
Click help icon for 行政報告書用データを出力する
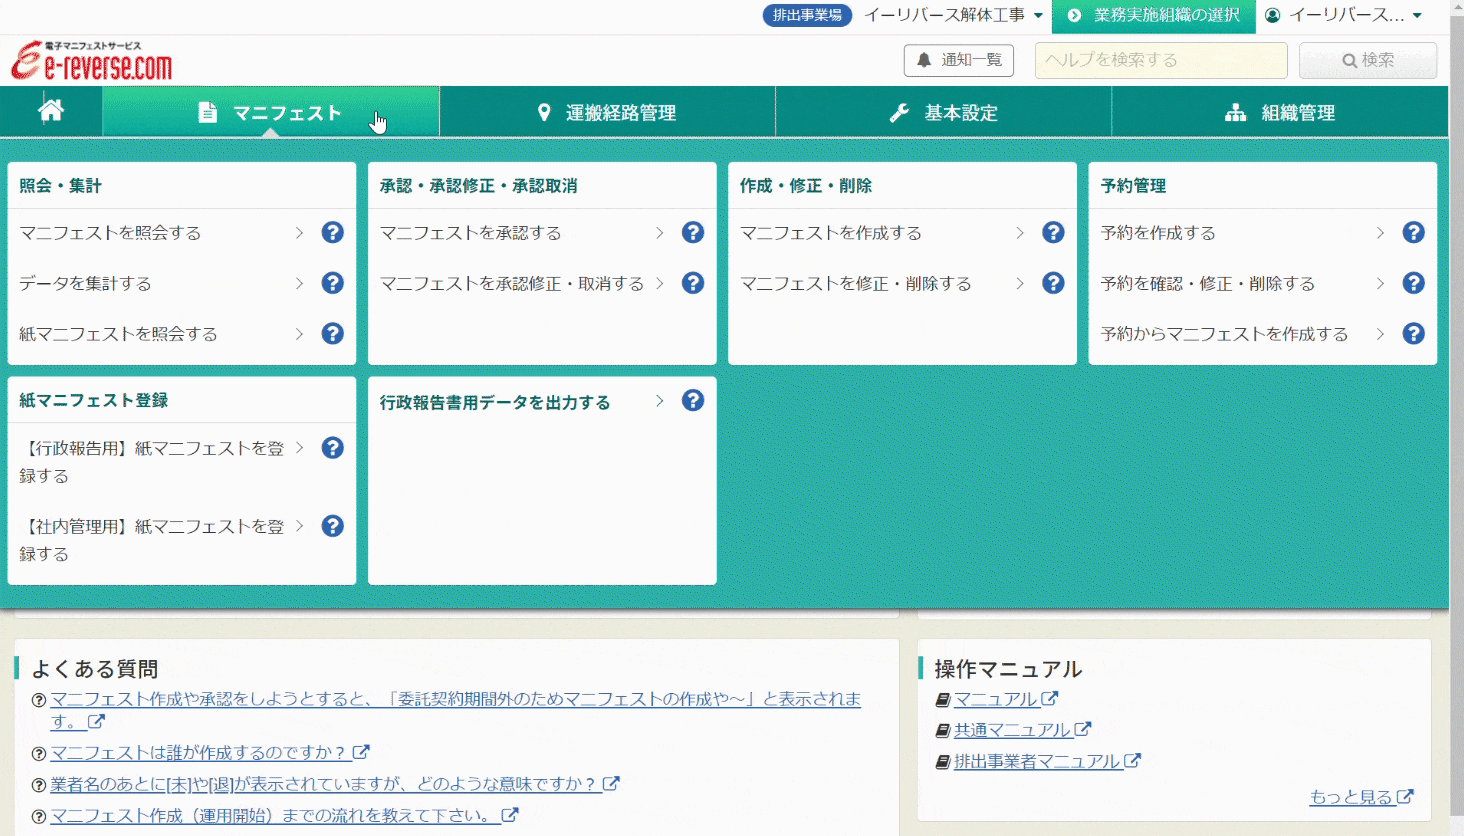tap(693, 401)
